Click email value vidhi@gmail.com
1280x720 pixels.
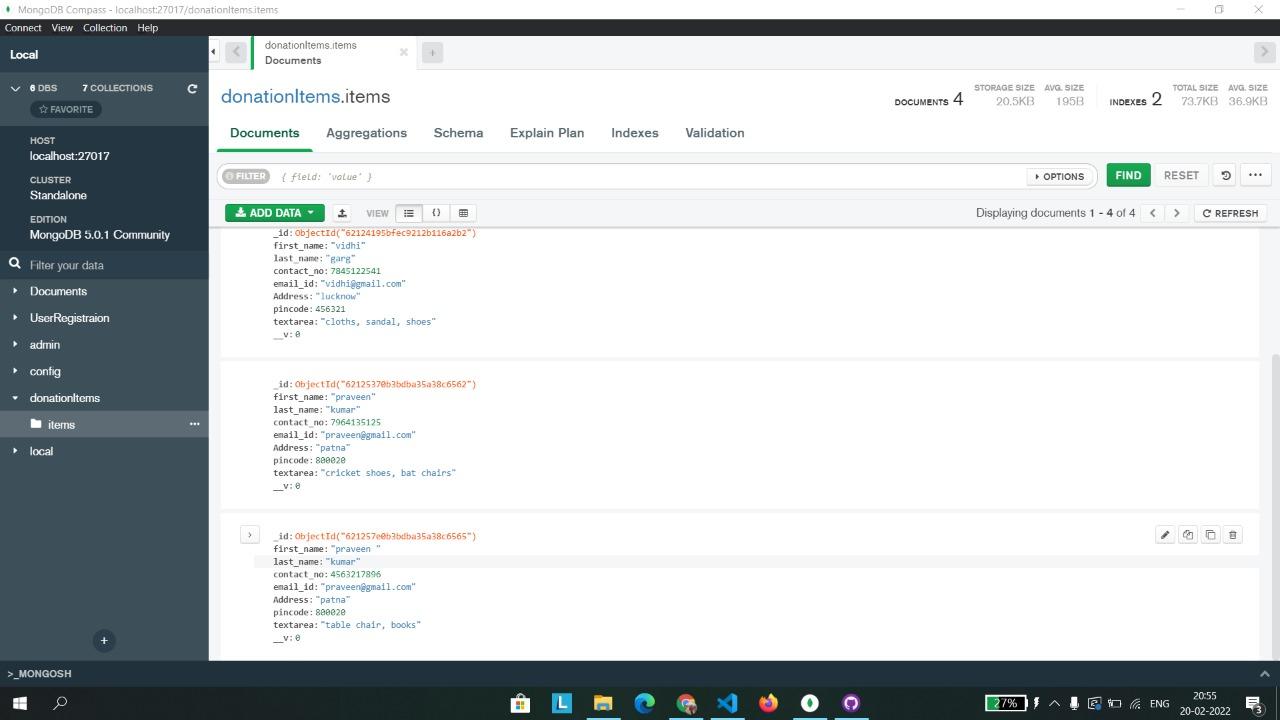coord(363,284)
